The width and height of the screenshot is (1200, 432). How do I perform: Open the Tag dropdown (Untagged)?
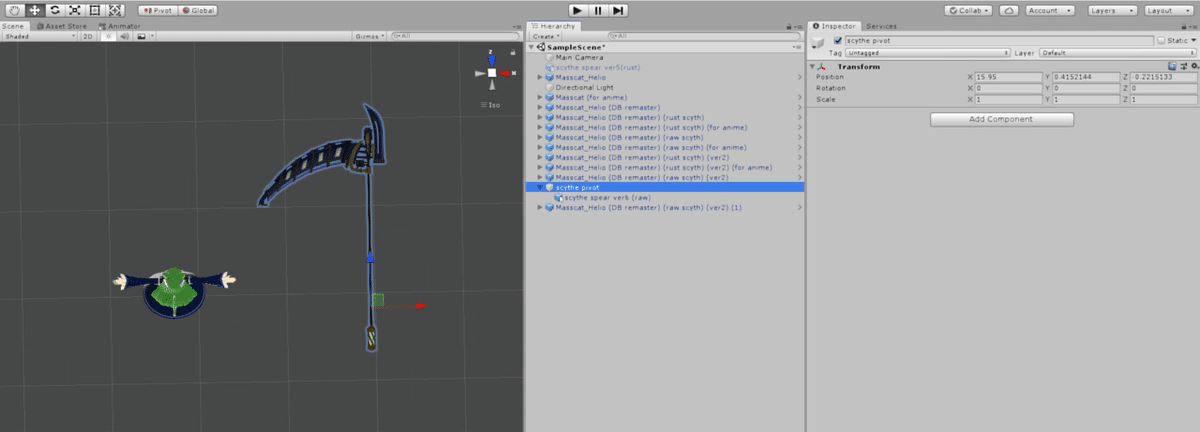[928, 52]
